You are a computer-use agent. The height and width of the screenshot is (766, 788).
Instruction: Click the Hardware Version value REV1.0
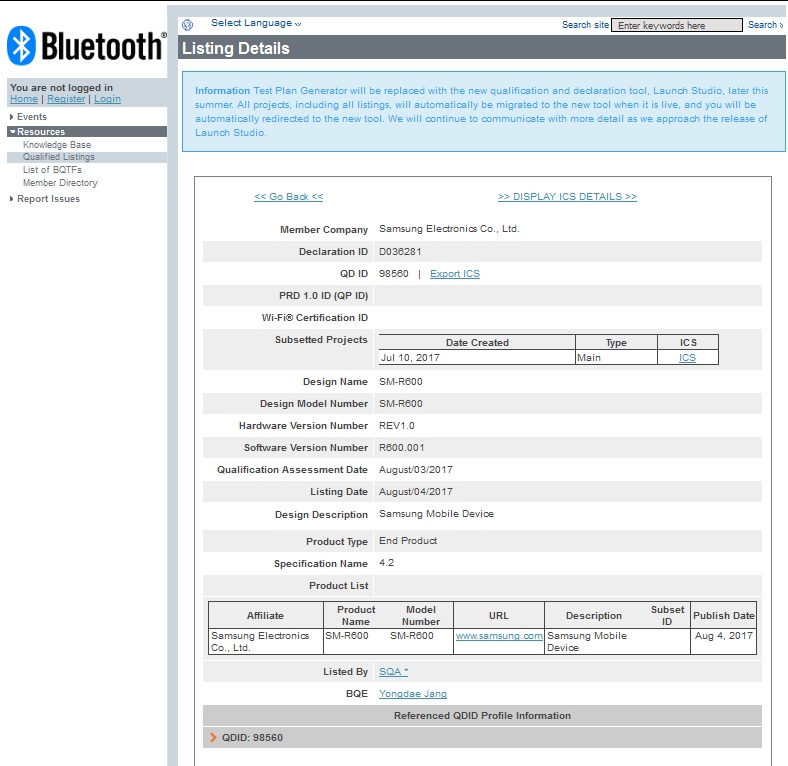tap(397, 426)
